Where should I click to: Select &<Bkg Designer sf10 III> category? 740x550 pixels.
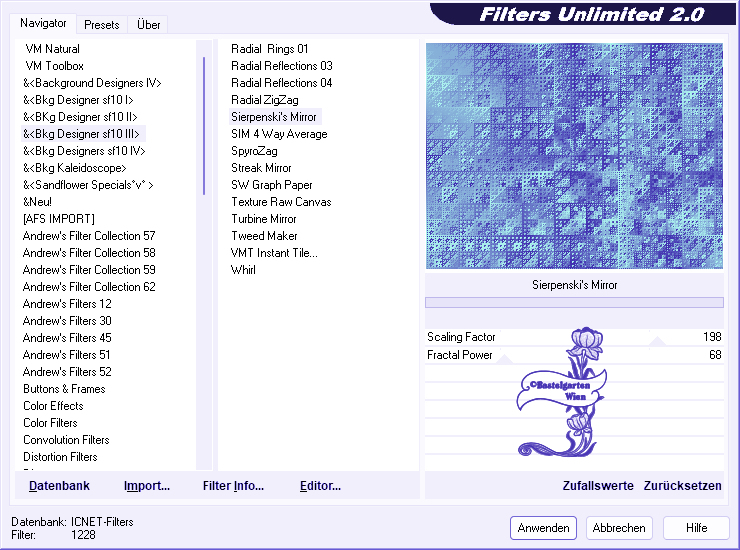[81, 134]
